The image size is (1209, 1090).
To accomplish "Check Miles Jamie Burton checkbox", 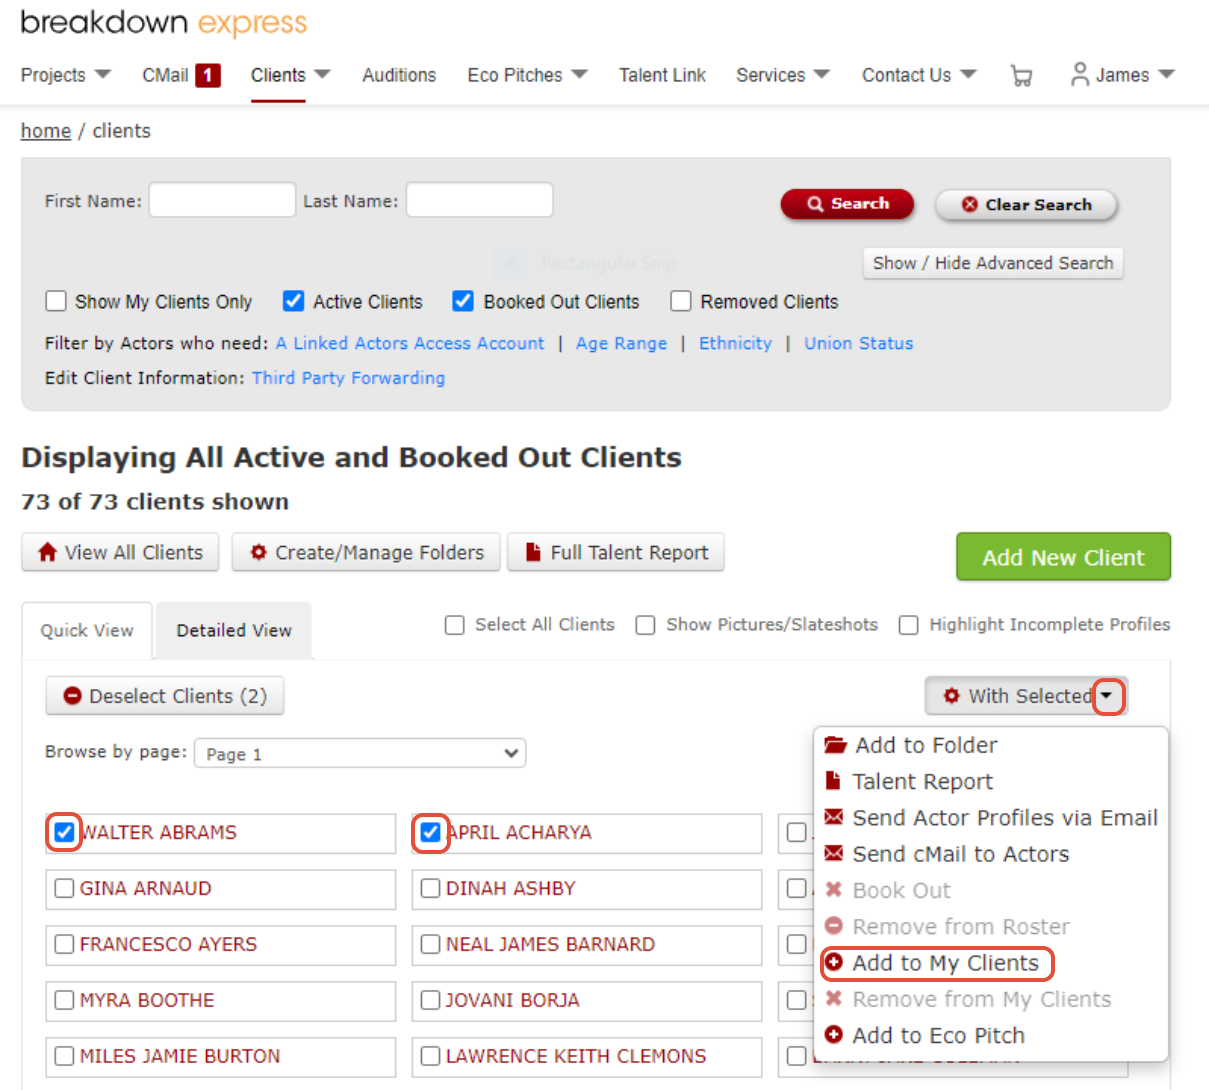I will pyautogui.click(x=65, y=1056).
